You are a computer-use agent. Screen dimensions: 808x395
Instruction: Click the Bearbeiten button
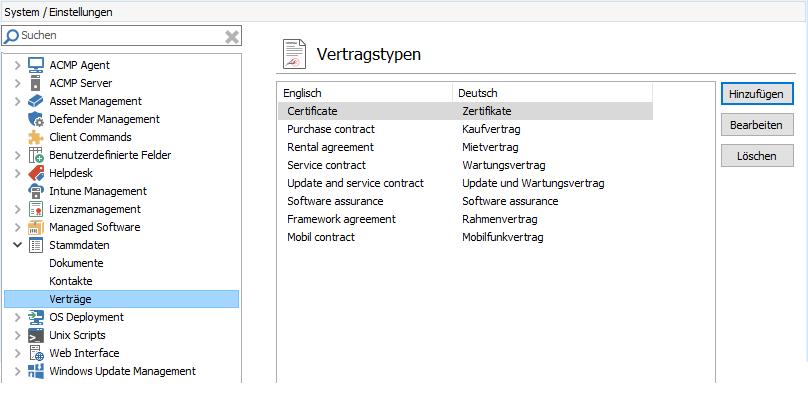pos(757,125)
